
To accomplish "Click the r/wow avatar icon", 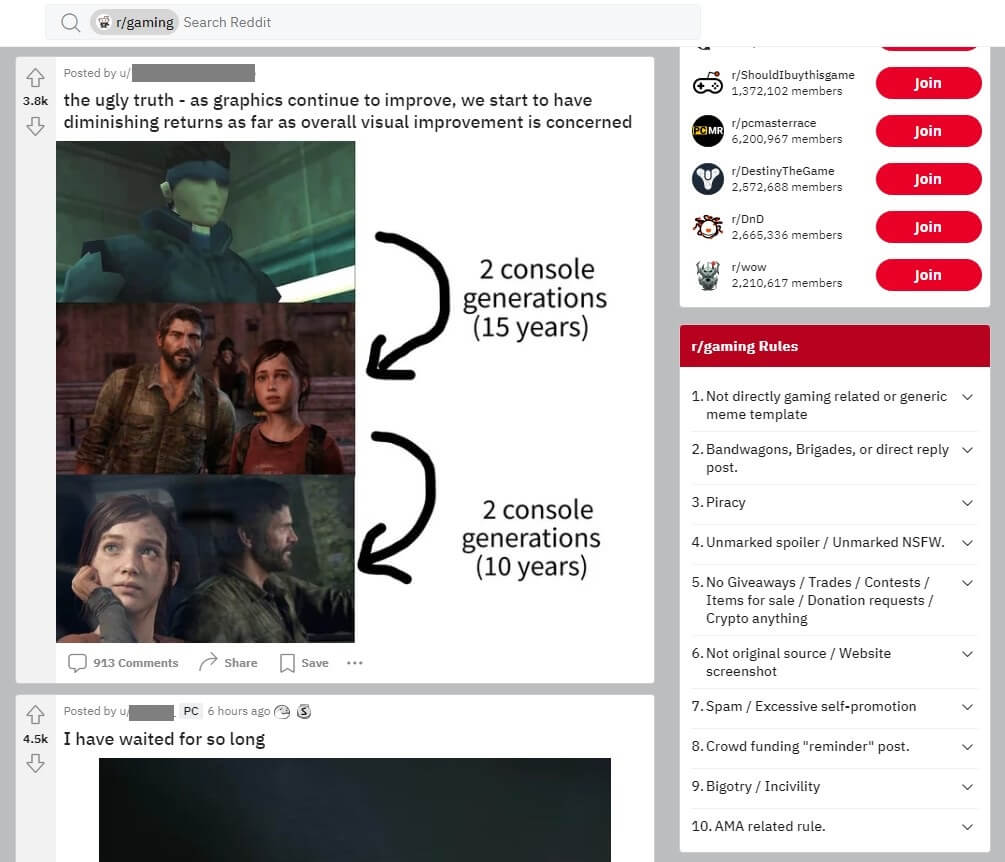I will 708,275.
